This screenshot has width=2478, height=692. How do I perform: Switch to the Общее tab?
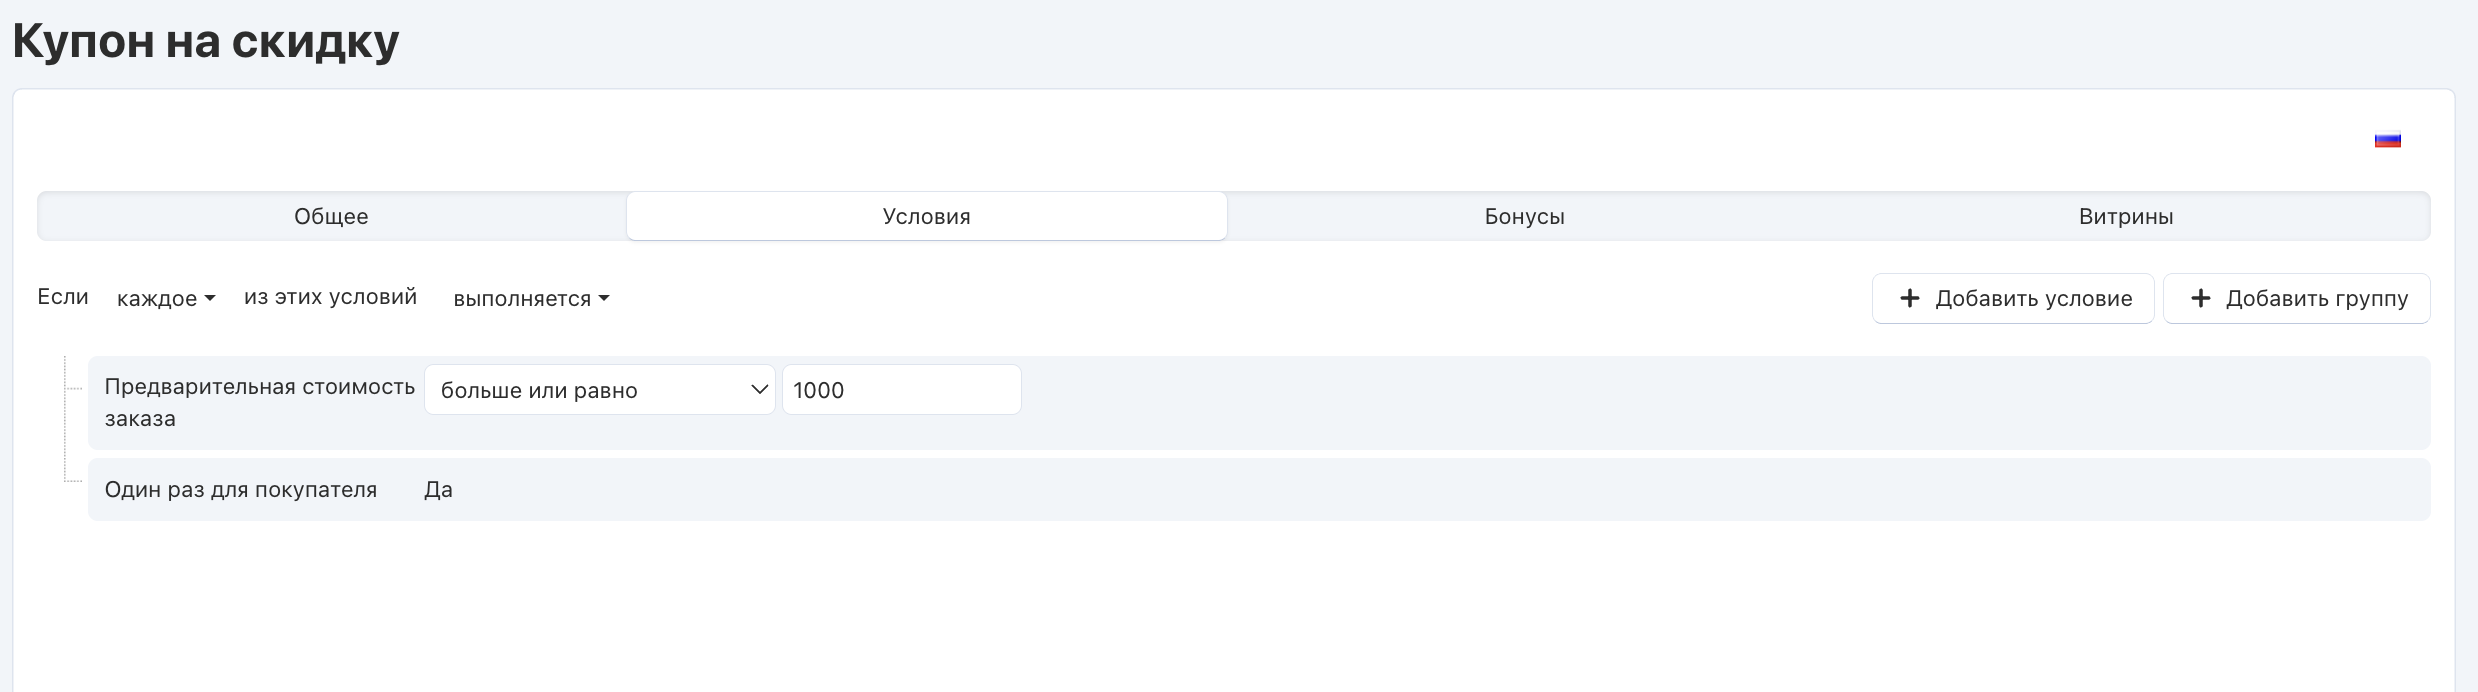click(331, 216)
